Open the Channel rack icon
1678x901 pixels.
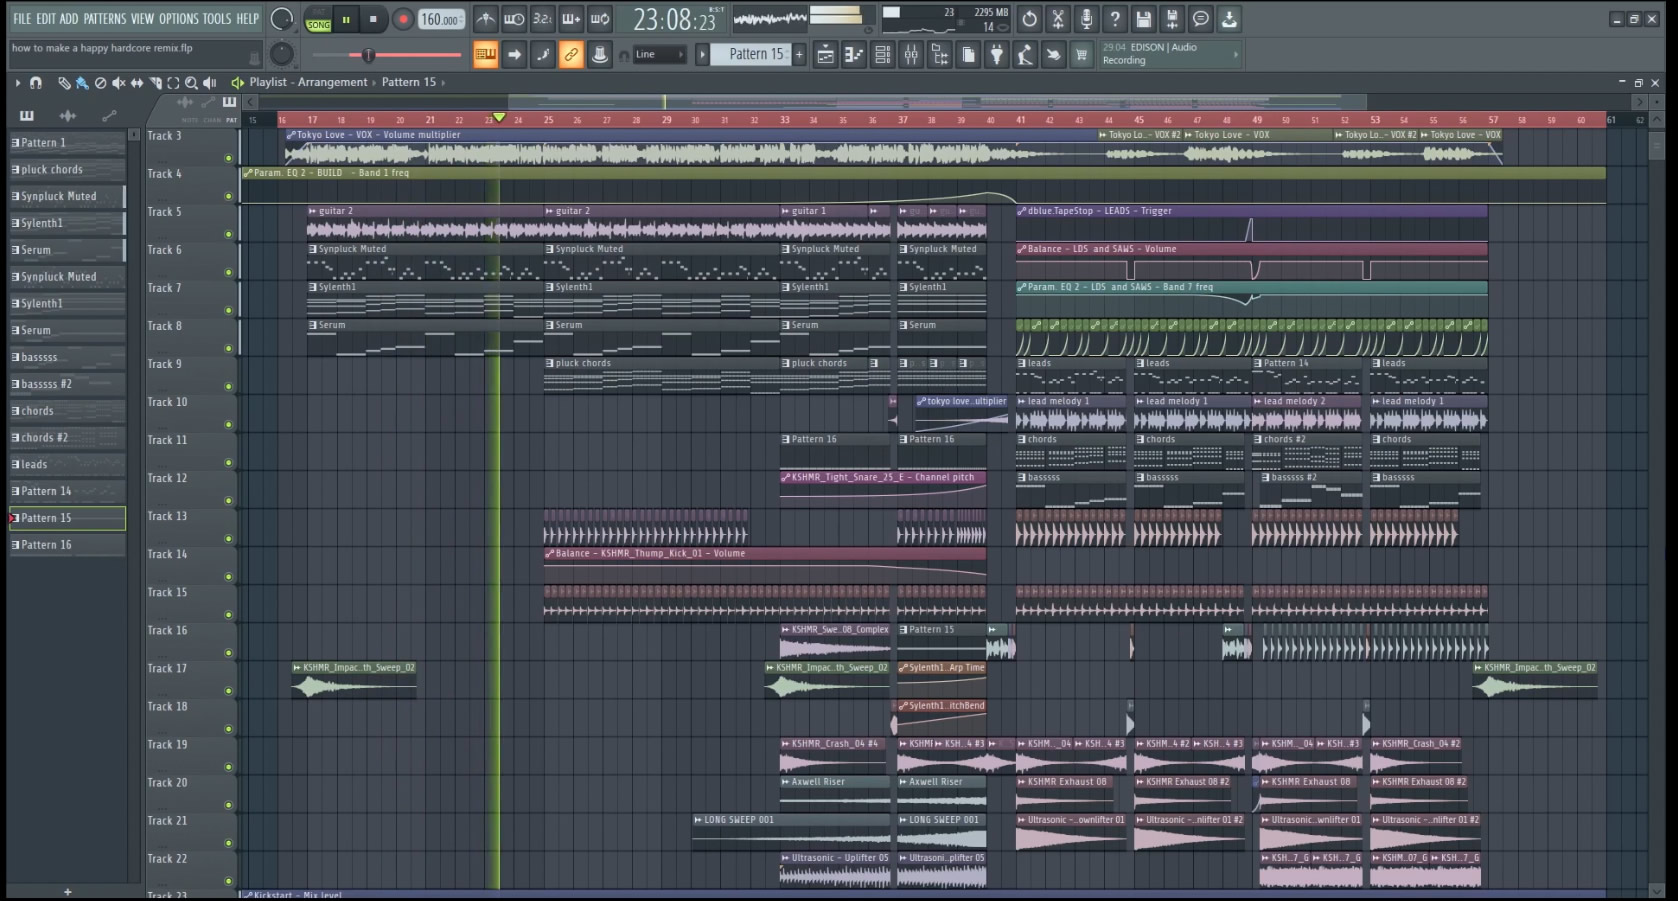tap(883, 55)
